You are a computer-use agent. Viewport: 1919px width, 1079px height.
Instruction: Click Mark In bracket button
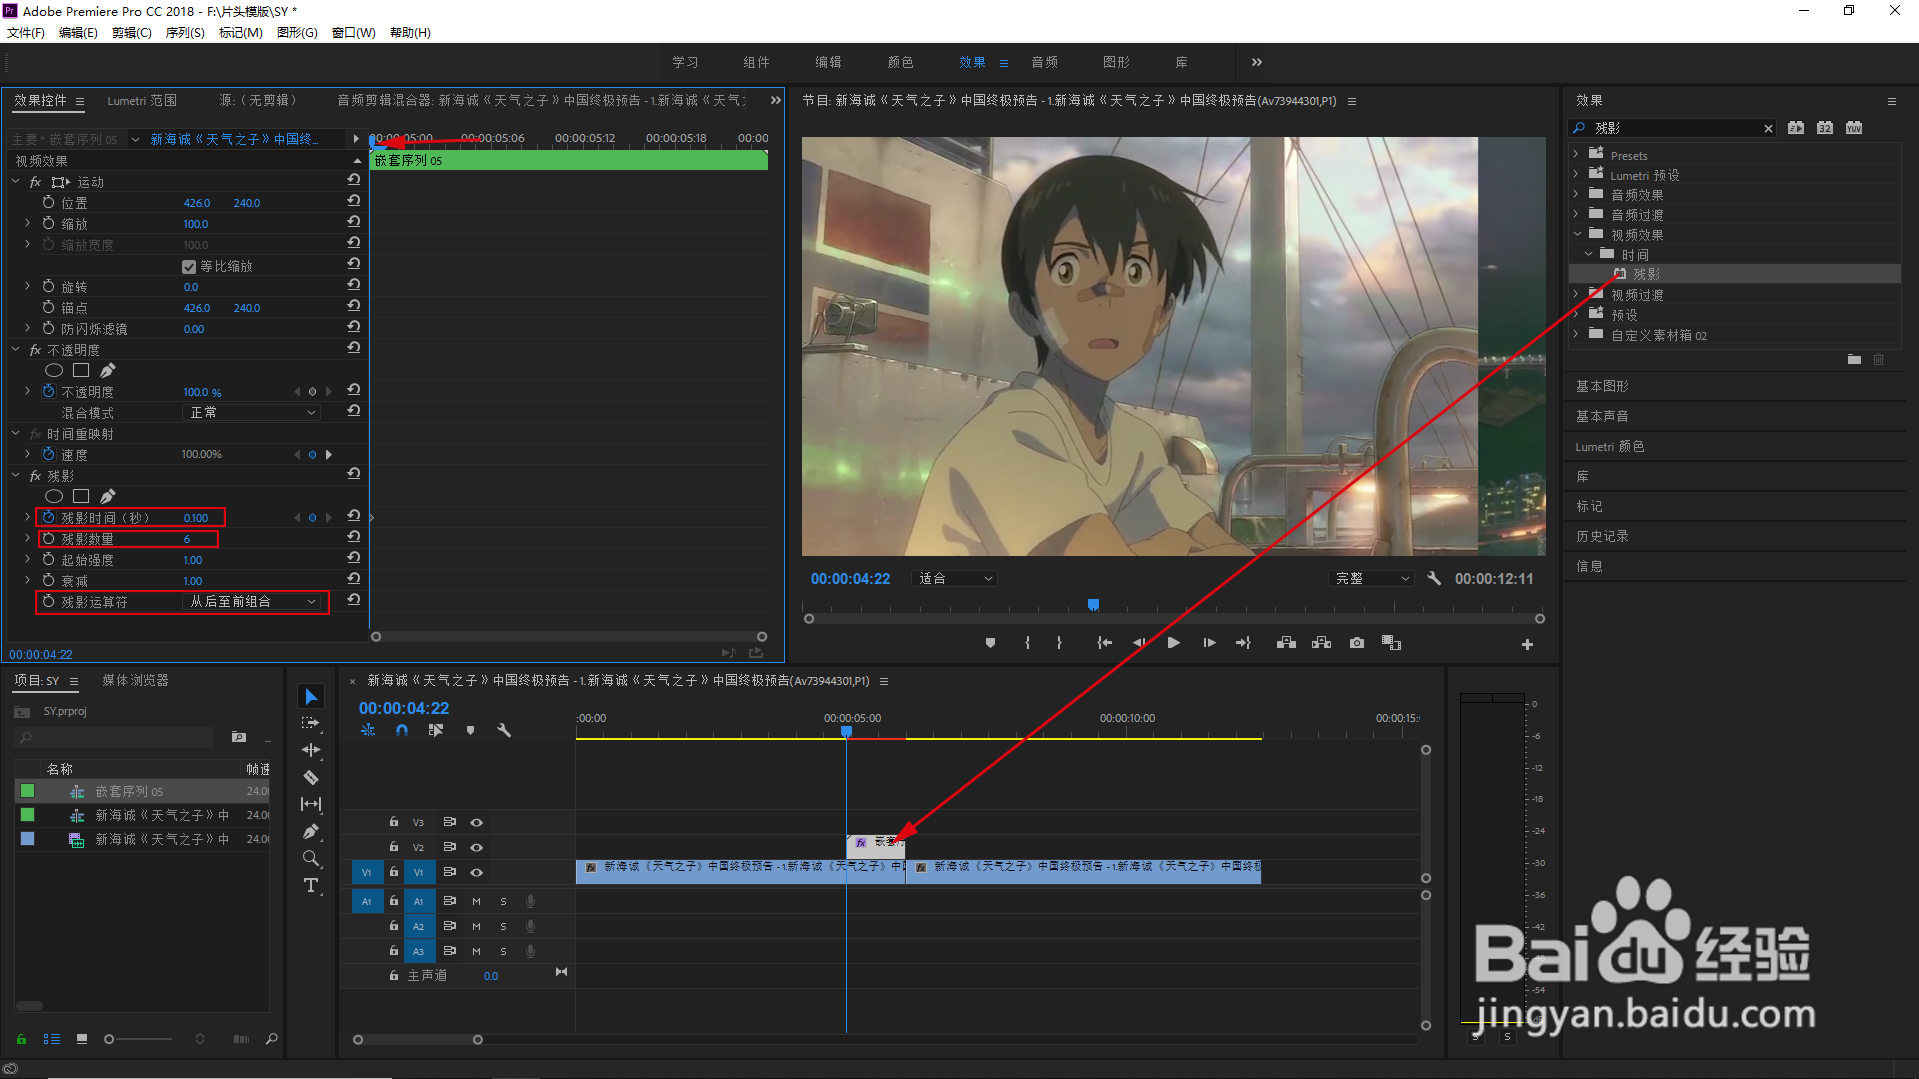(1027, 643)
